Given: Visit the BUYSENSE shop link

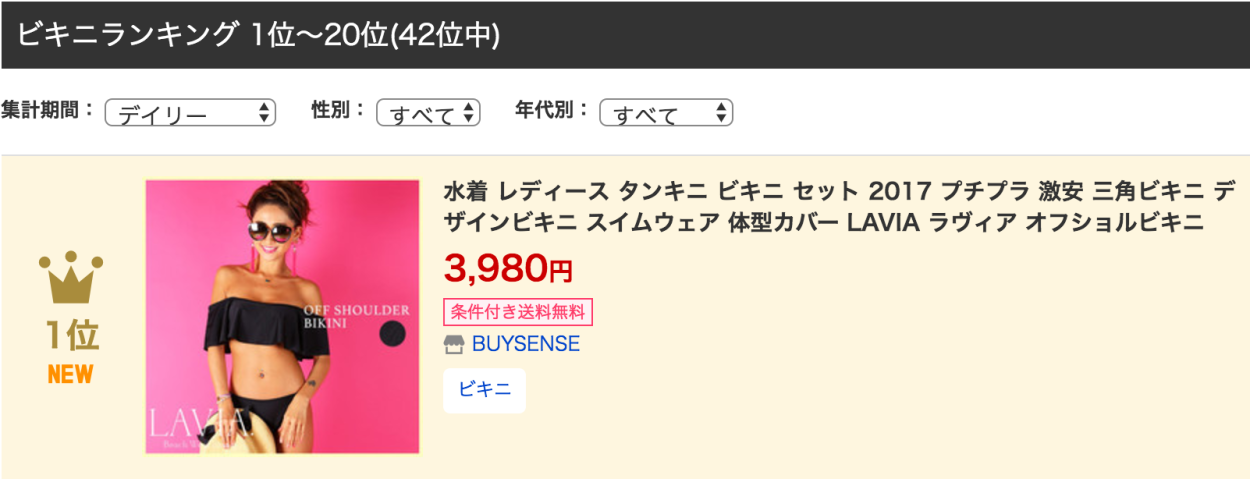Looking at the screenshot, I should pyautogui.click(x=525, y=344).
